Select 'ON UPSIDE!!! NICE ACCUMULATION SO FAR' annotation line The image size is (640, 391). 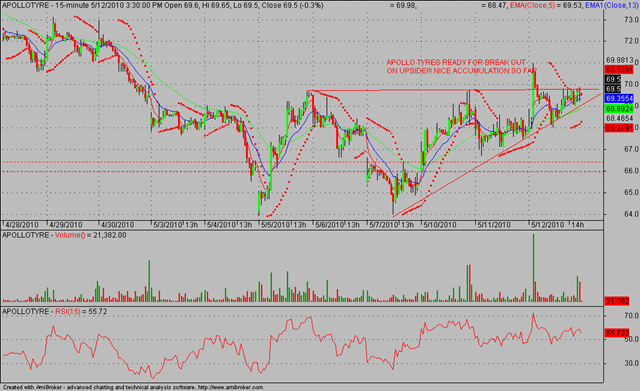point(462,71)
